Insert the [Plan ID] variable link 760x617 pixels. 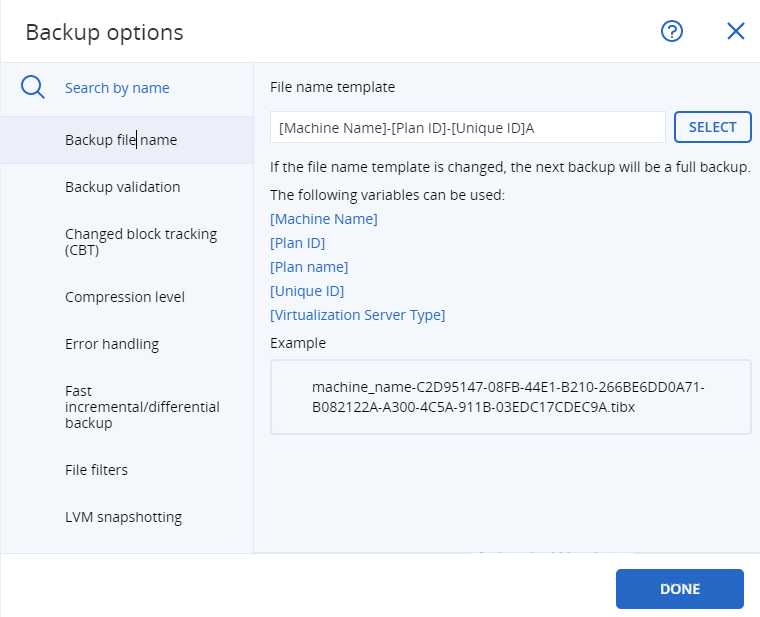(298, 243)
